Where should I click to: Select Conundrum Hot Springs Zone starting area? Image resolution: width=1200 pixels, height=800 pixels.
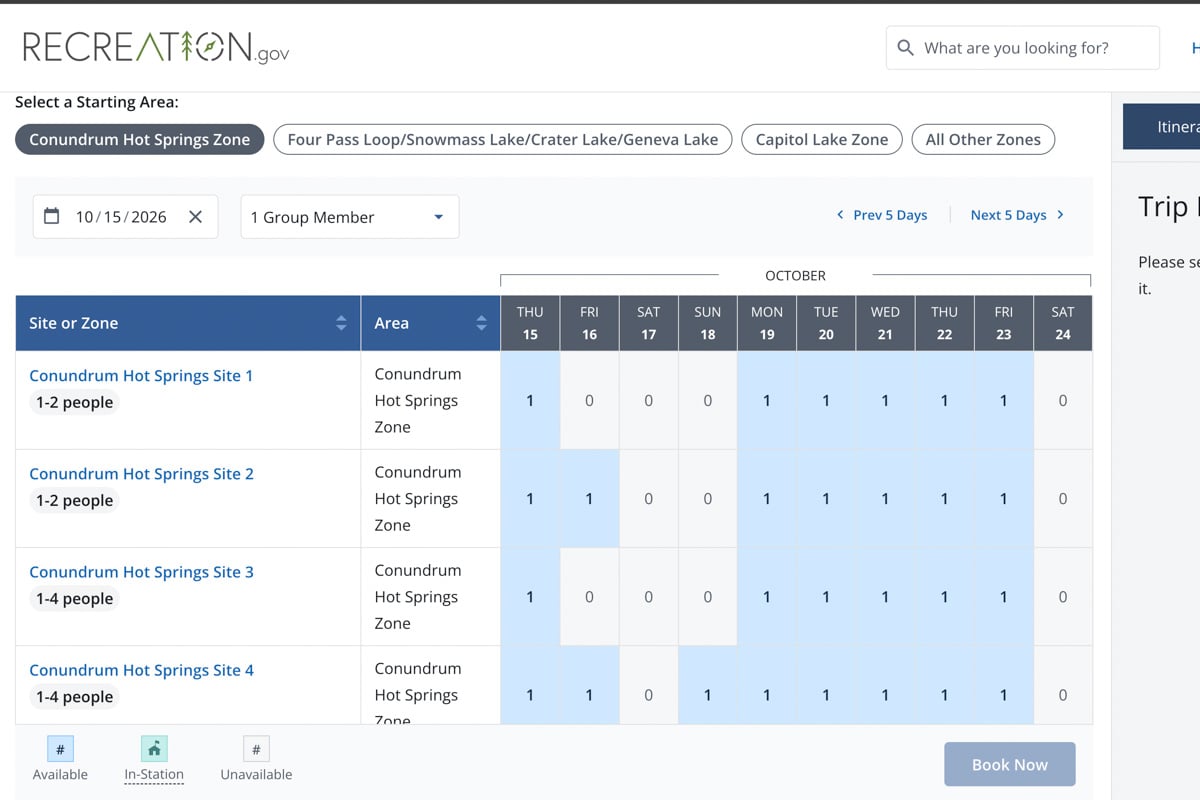pyautogui.click(x=140, y=140)
